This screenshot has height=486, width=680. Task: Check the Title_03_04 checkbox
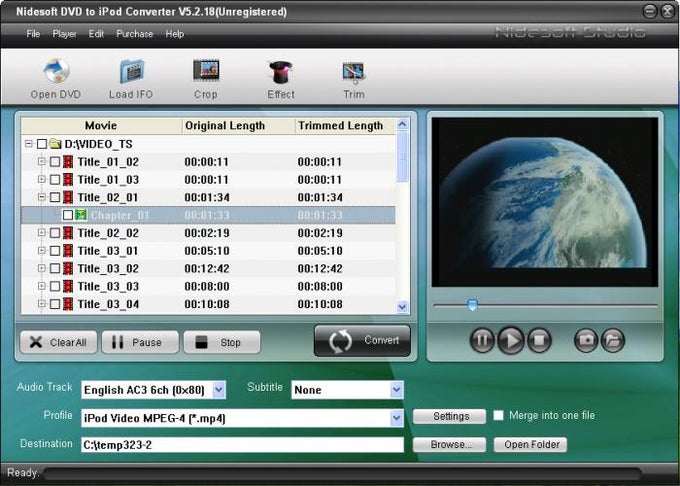click(x=55, y=304)
